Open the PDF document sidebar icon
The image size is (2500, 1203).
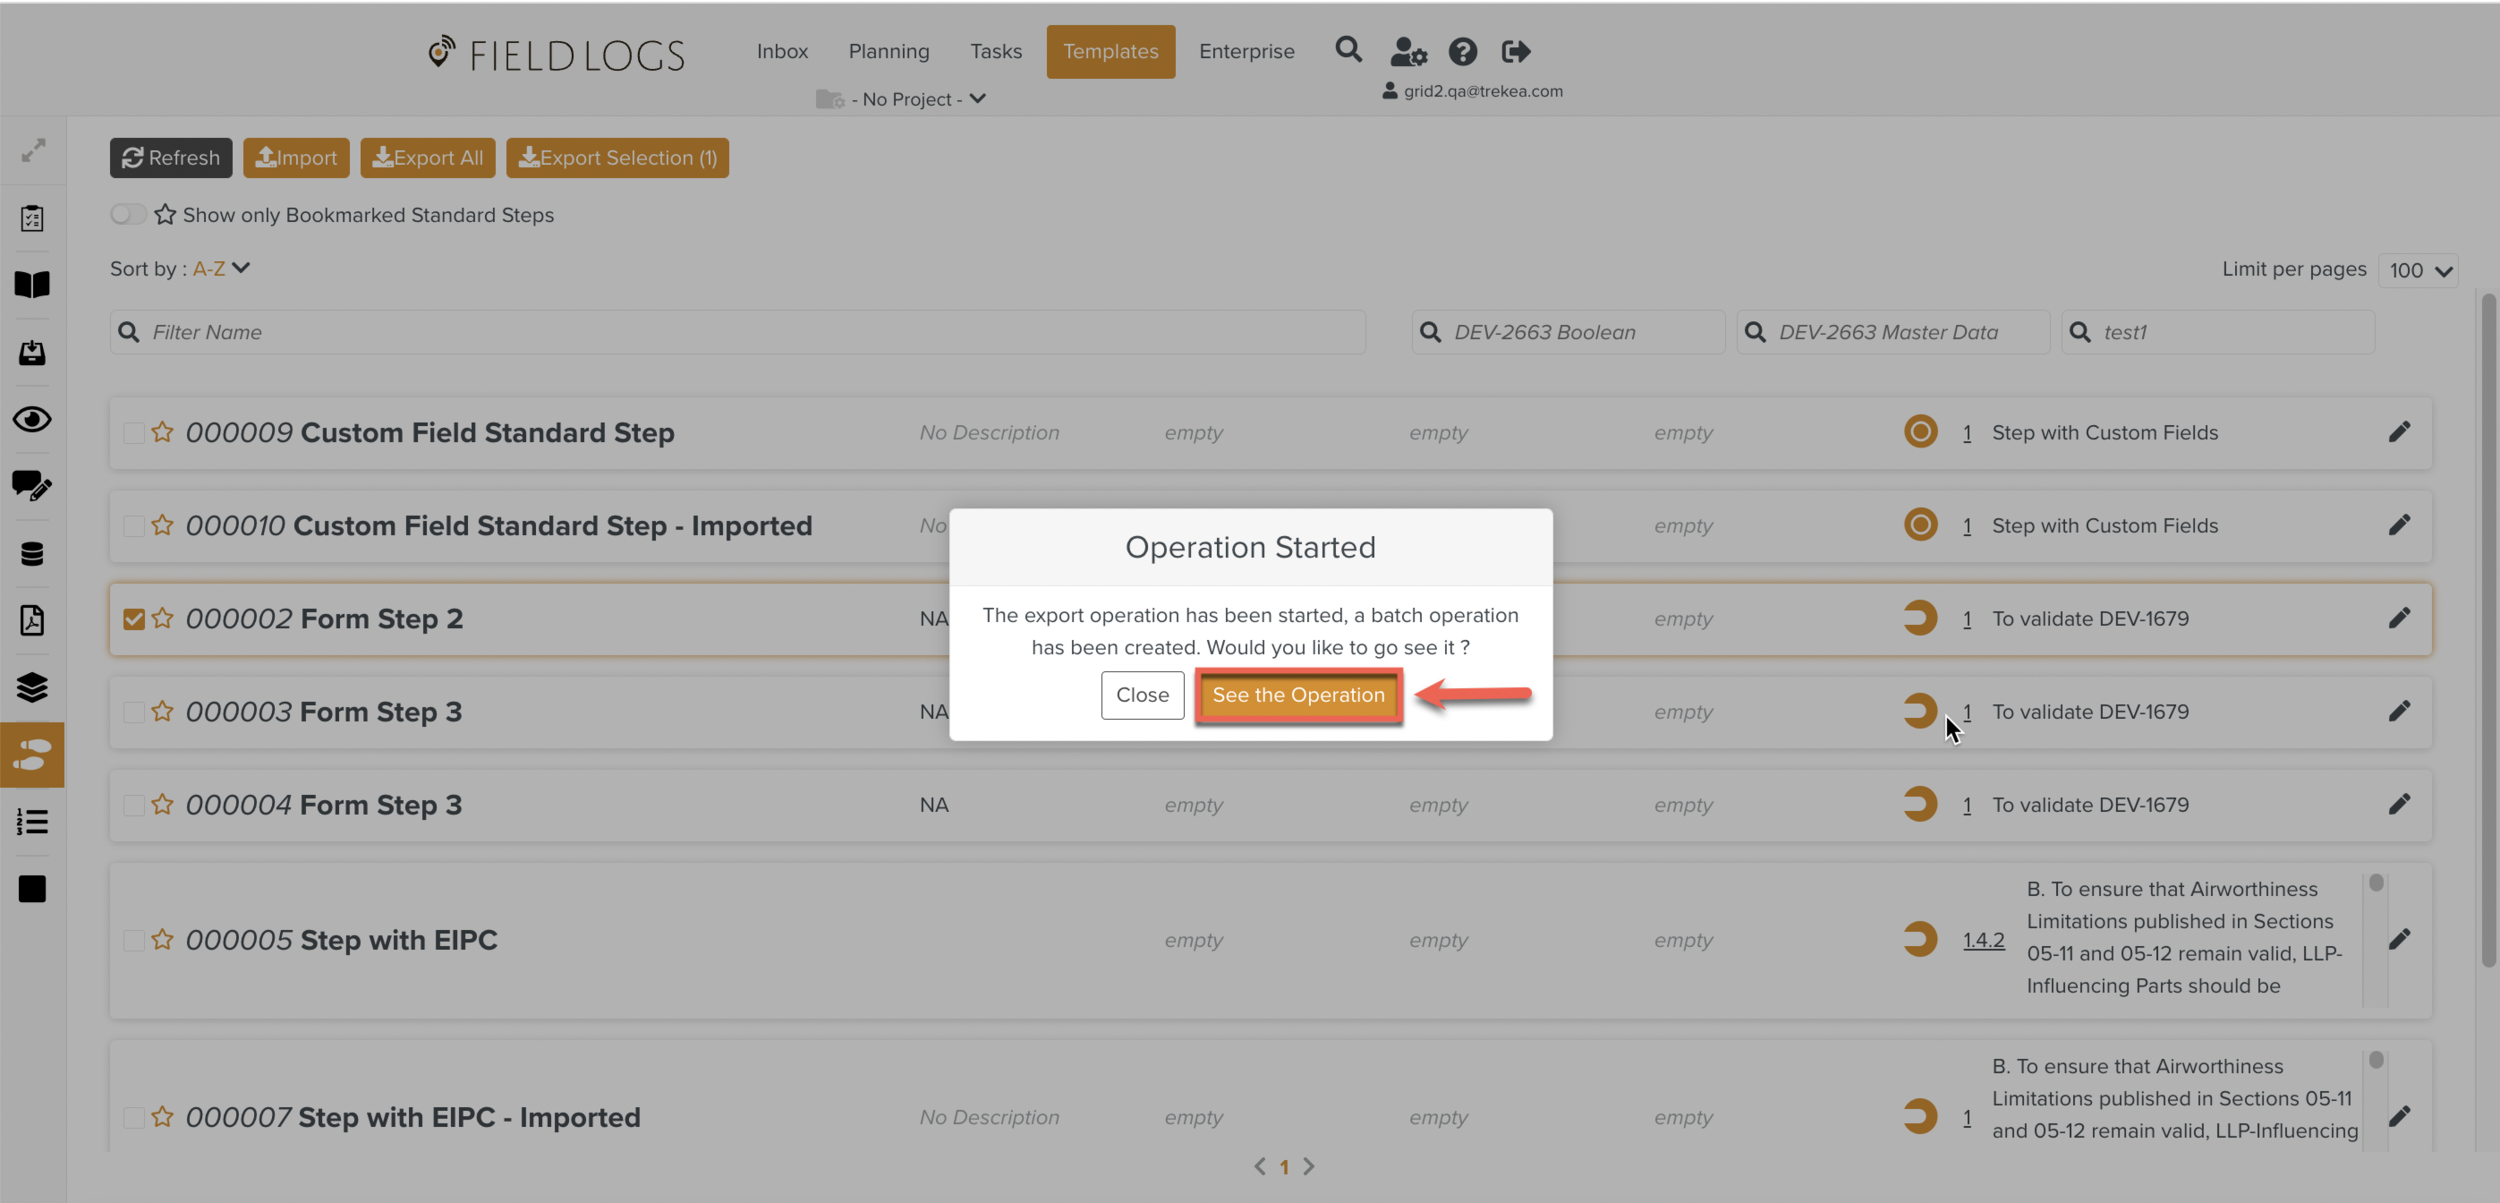click(x=32, y=620)
